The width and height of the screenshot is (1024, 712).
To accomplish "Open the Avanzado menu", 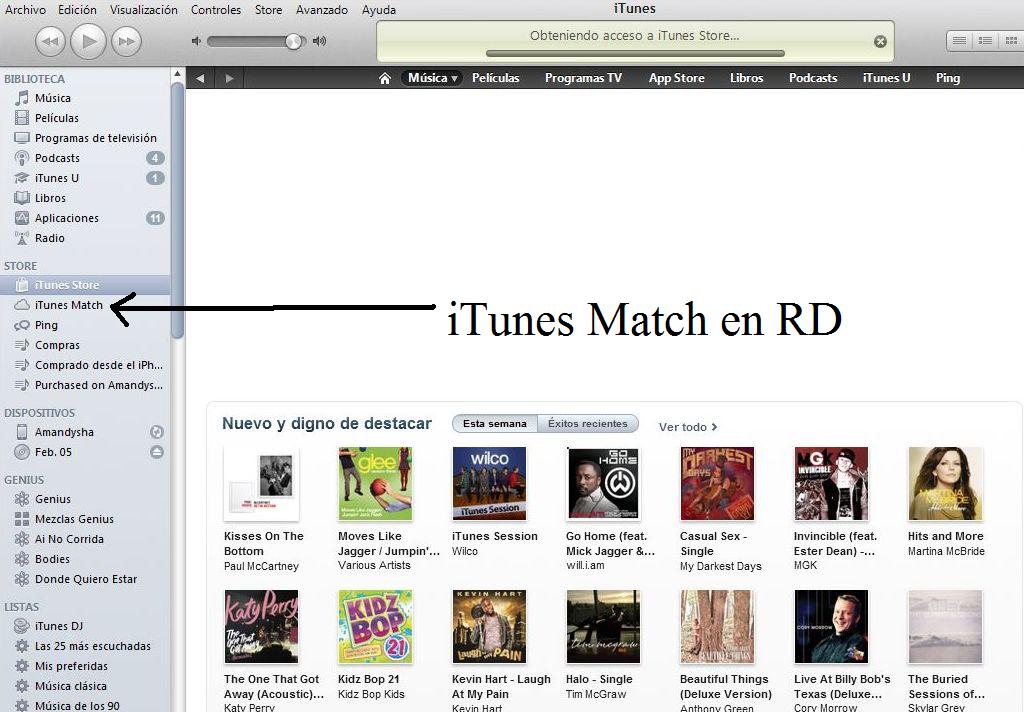I will (322, 10).
